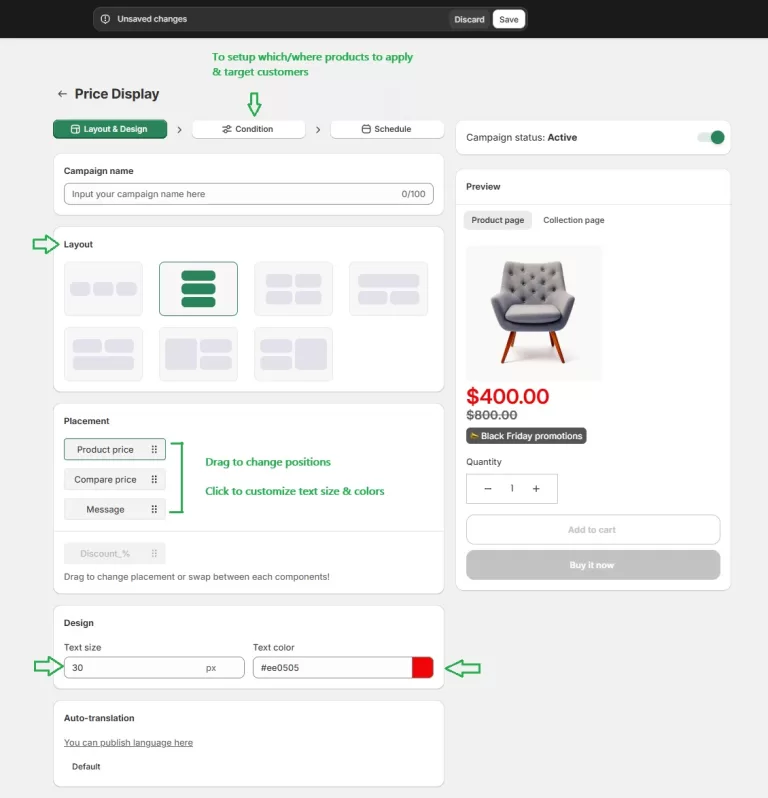
Task: Go to the Schedule step
Action: point(387,129)
